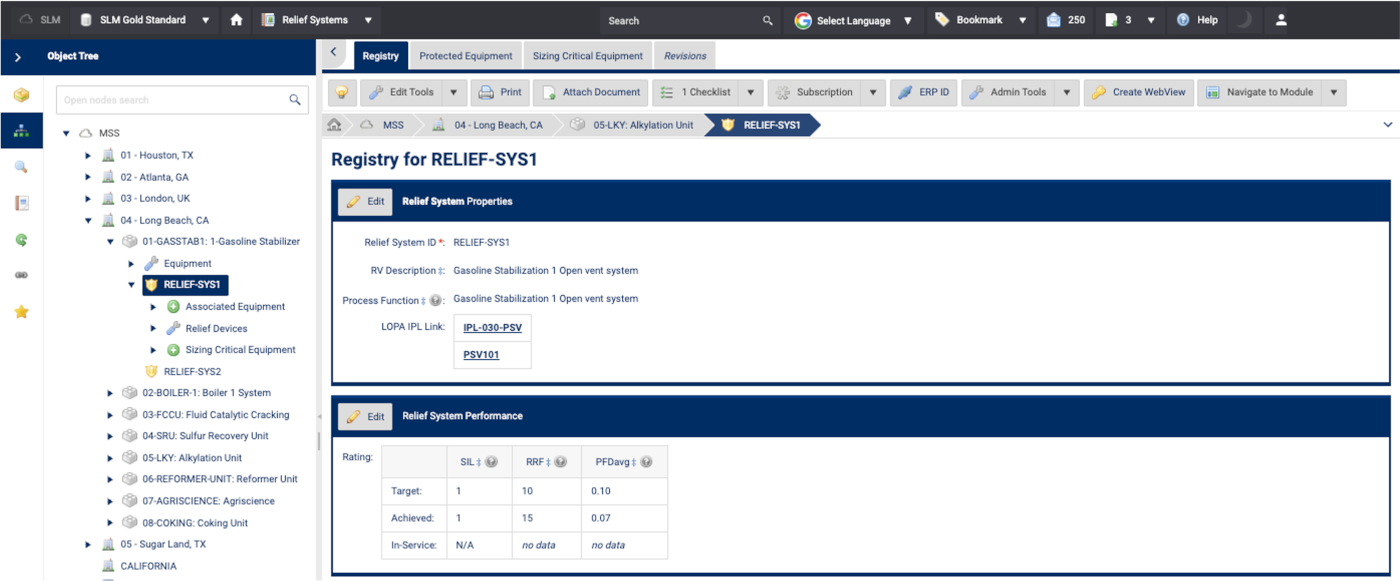Click the home icon in top bar

(x=236, y=20)
